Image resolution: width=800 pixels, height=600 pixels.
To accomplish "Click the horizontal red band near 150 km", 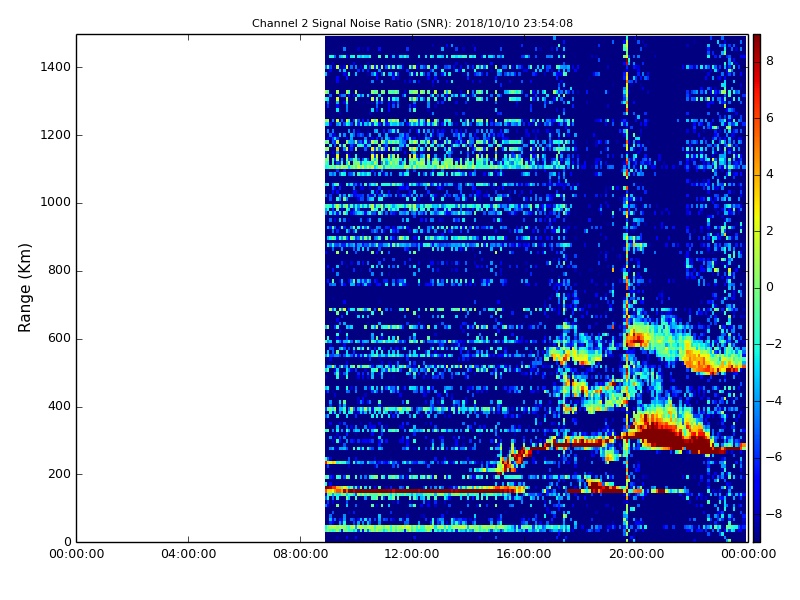I will pyautogui.click(x=424, y=490).
